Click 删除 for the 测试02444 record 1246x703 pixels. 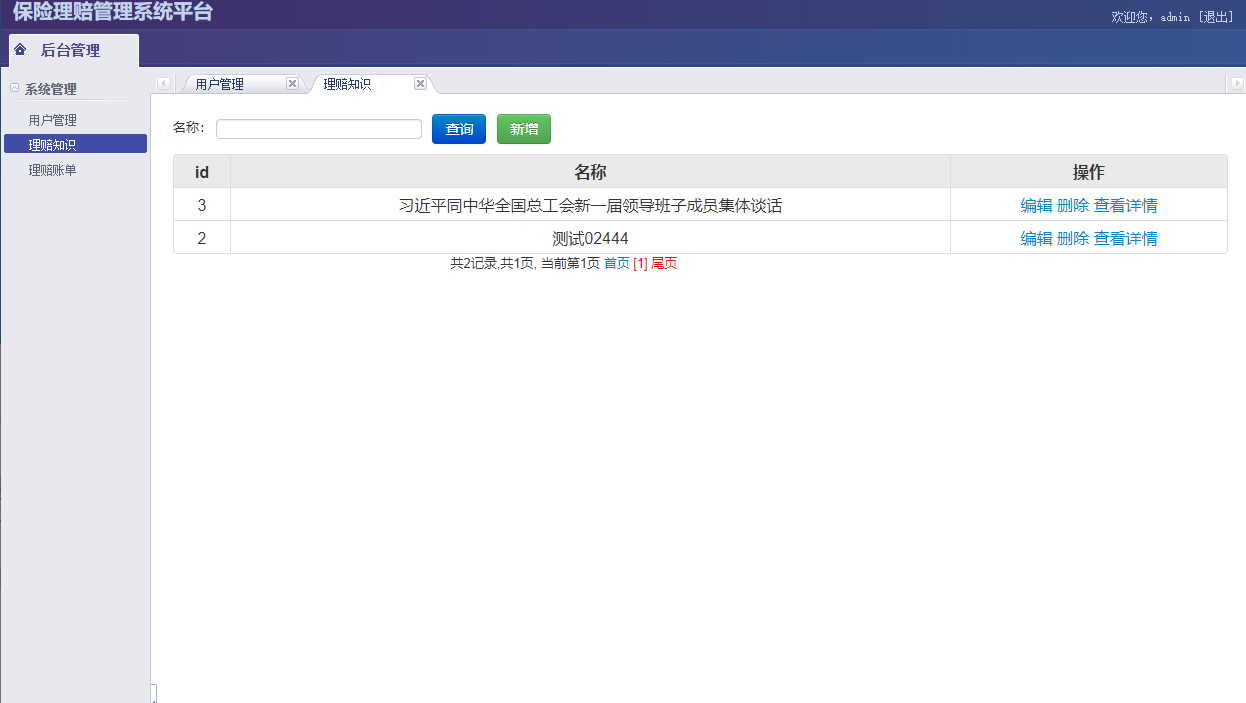click(x=1070, y=238)
